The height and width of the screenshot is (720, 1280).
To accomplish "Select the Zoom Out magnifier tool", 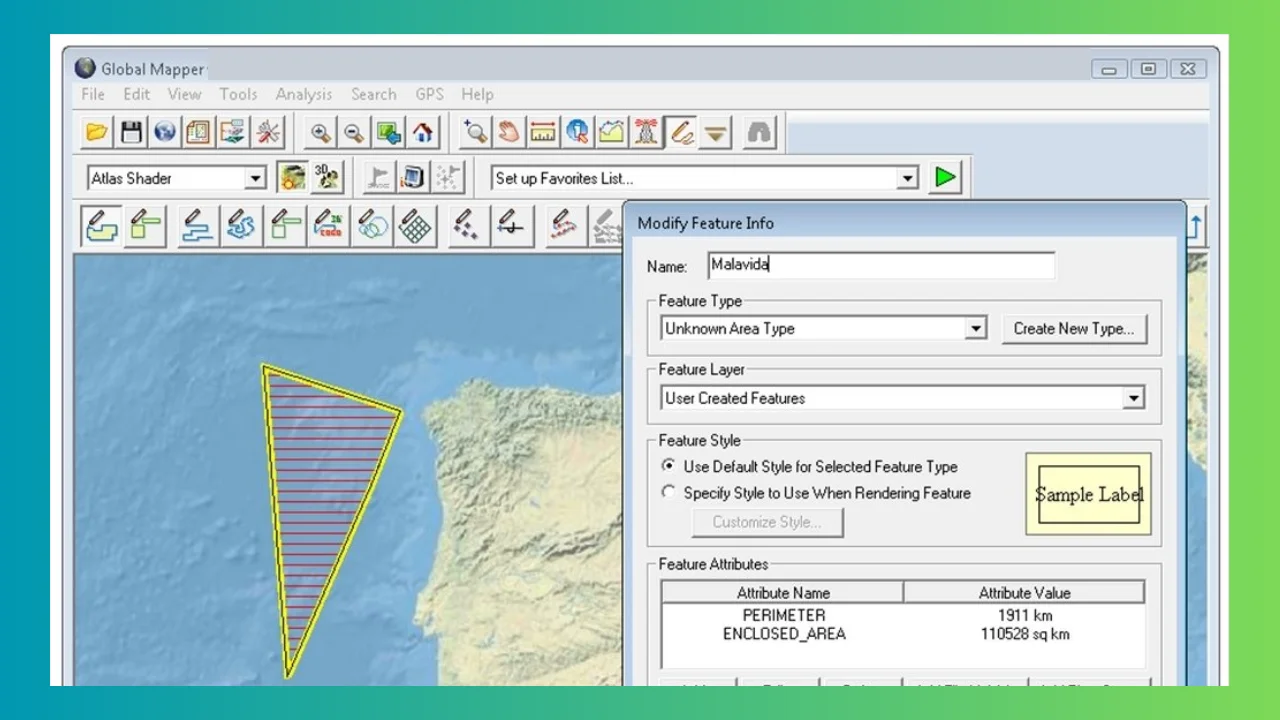I will coord(354,131).
